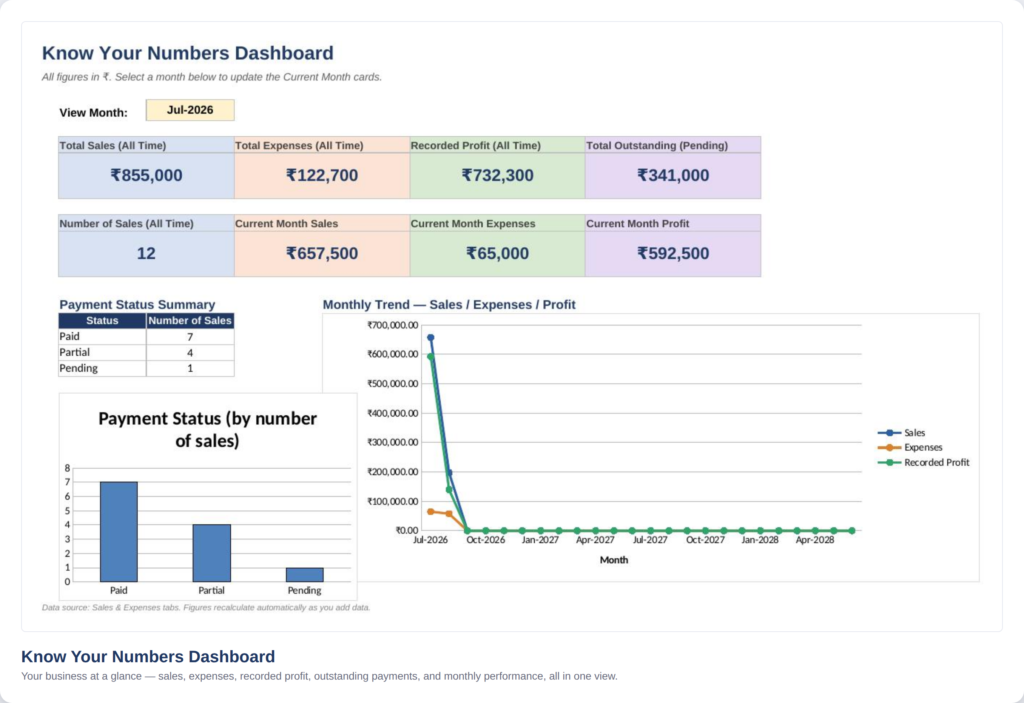The height and width of the screenshot is (703, 1024).
Task: Click the Expenses data point for Jul-2026
Action: click(x=430, y=512)
